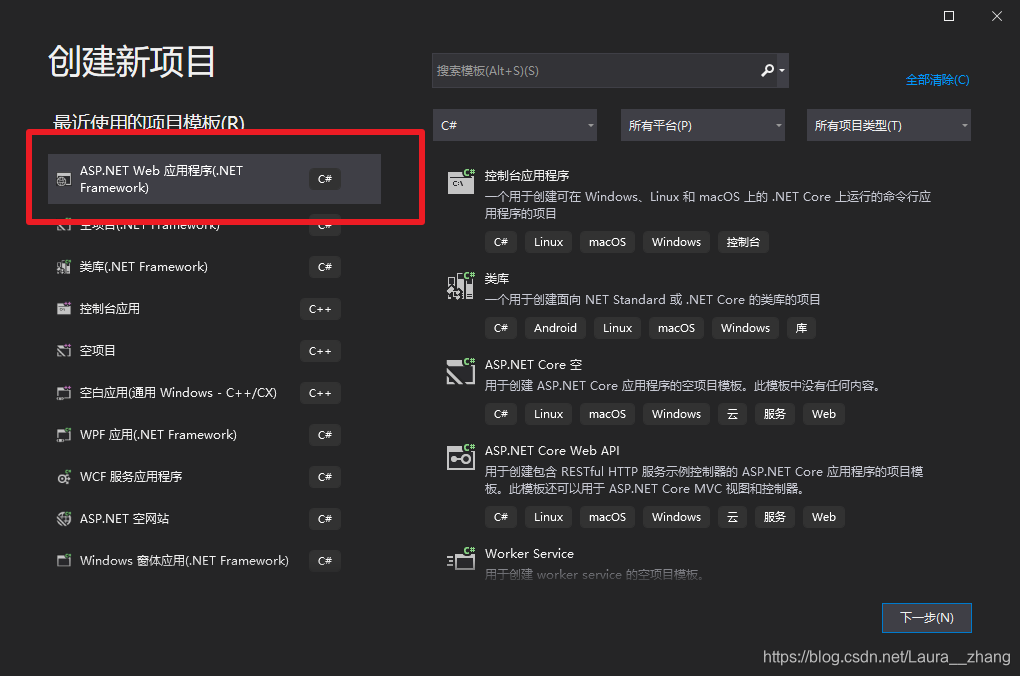Maximize the create new project dialog

[949, 16]
